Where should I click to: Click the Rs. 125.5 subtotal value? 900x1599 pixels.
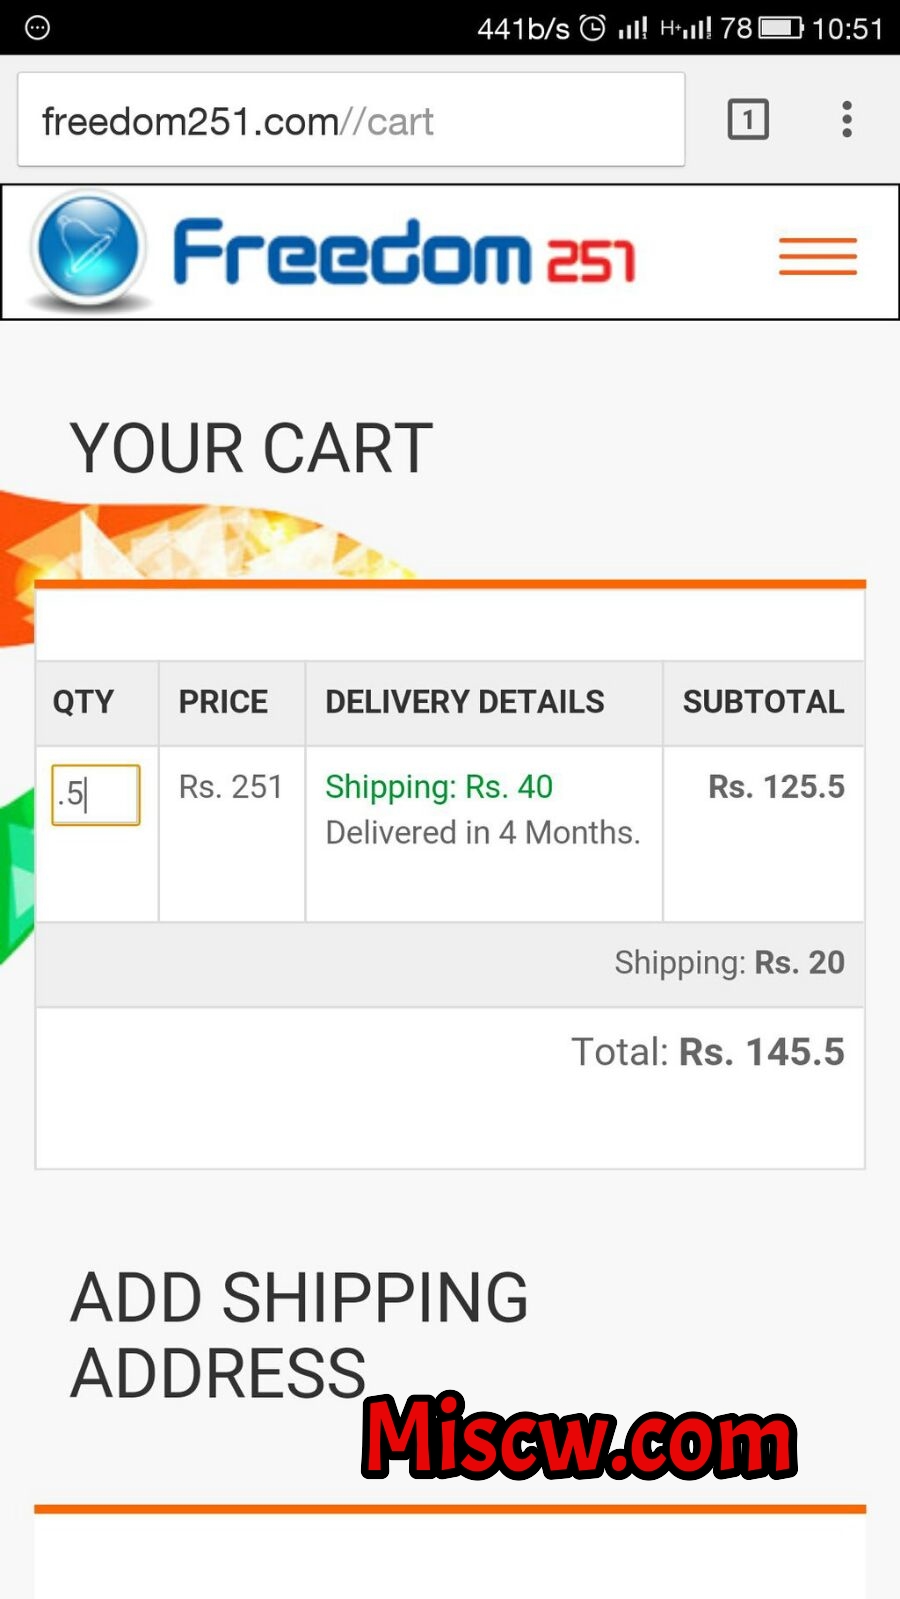point(777,787)
